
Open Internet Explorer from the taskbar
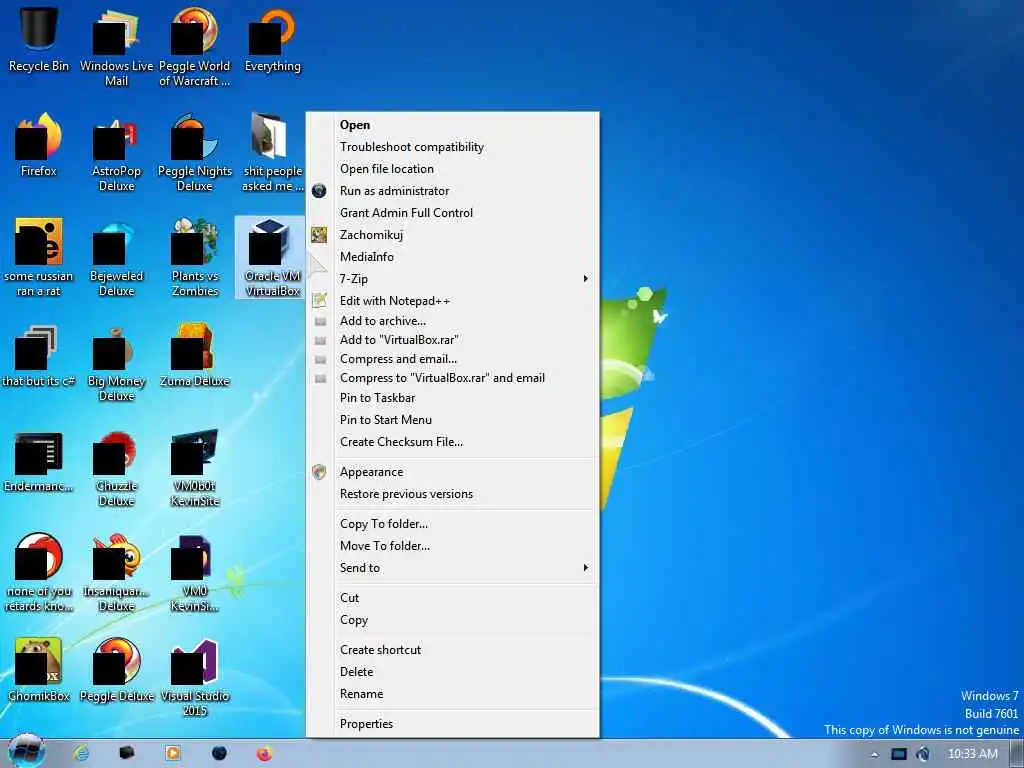pos(81,753)
